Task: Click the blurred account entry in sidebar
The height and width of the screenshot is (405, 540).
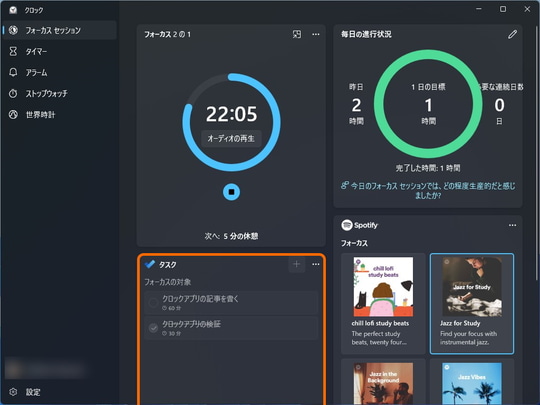Action: click(x=45, y=369)
